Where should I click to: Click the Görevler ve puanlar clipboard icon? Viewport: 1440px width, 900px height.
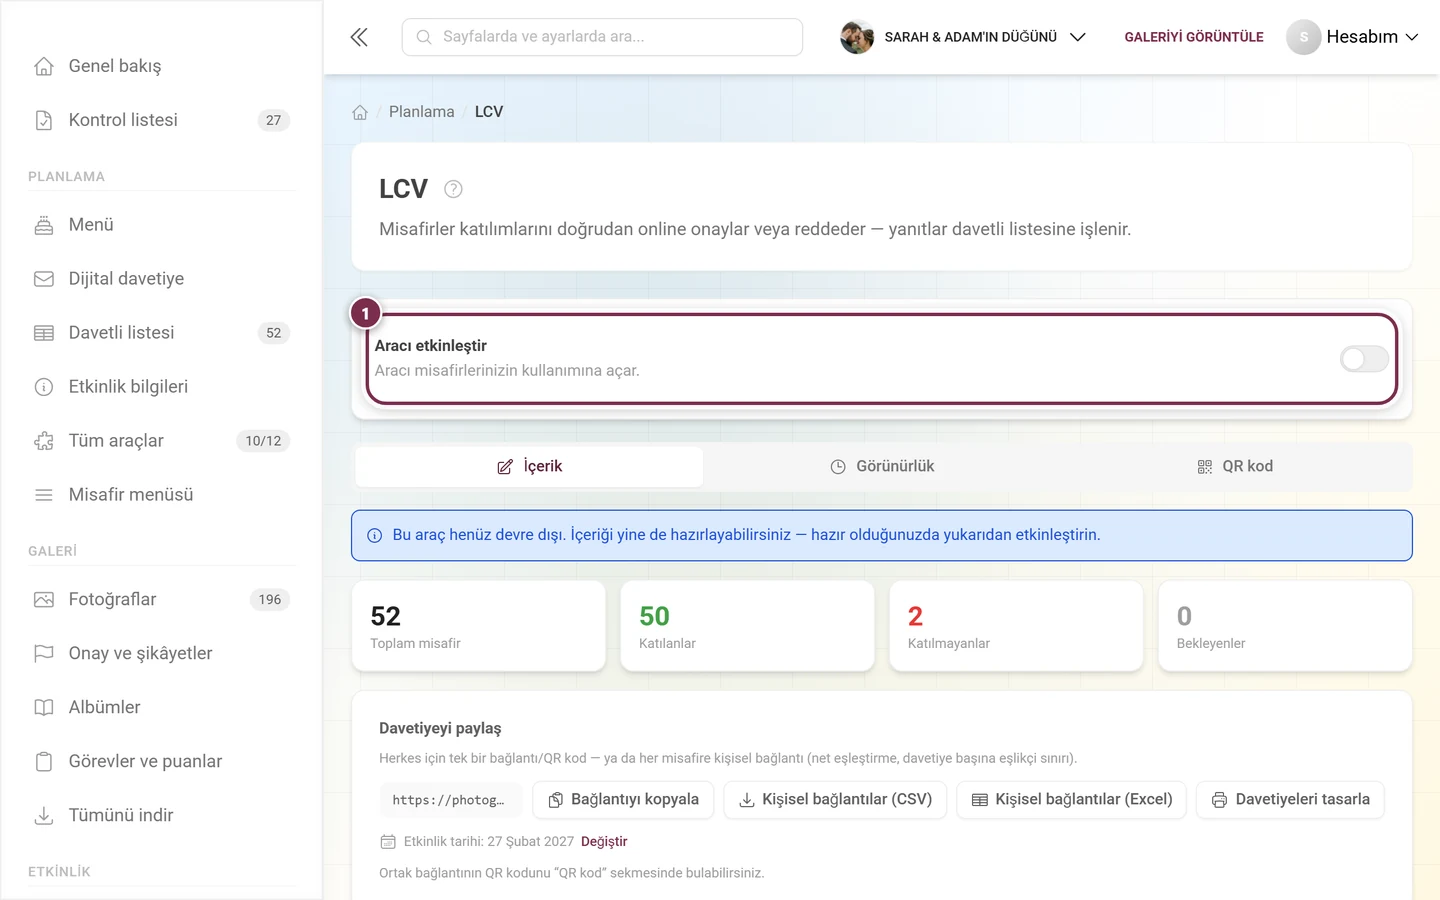[44, 762]
